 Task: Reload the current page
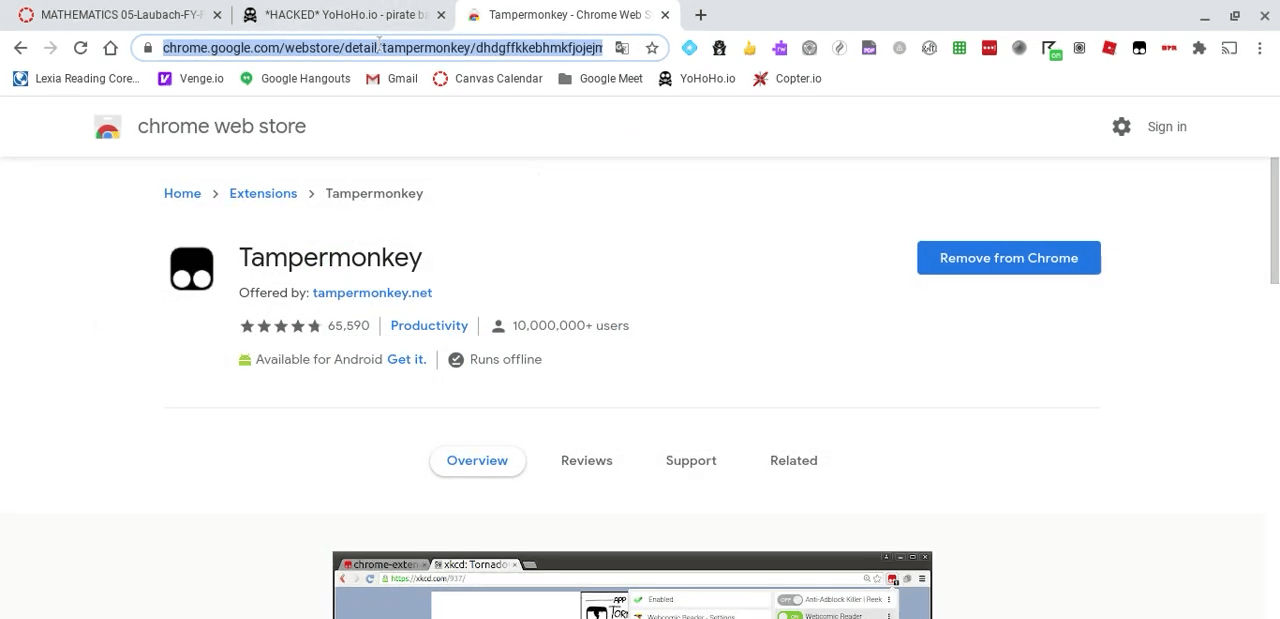coord(80,48)
